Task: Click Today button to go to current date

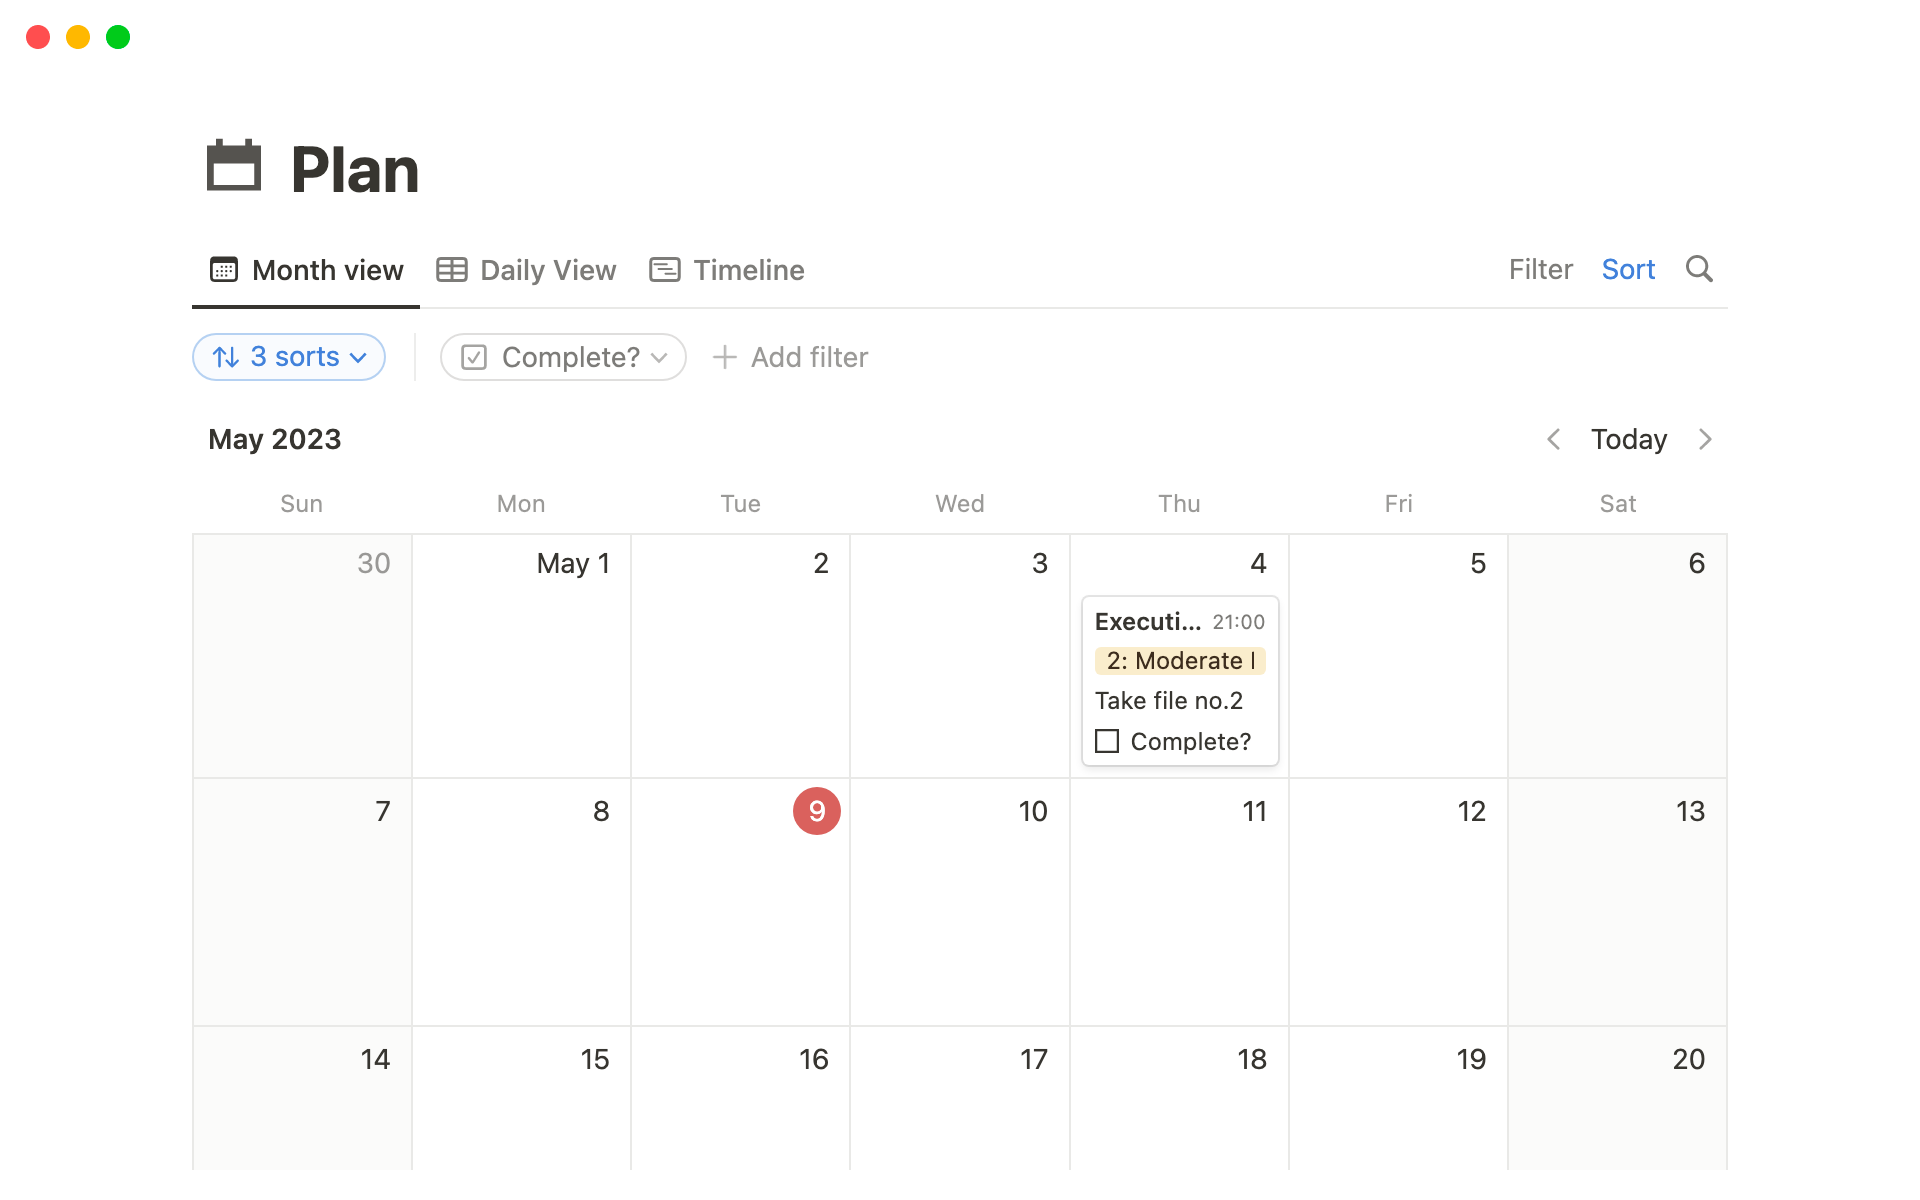Action: [1628, 440]
